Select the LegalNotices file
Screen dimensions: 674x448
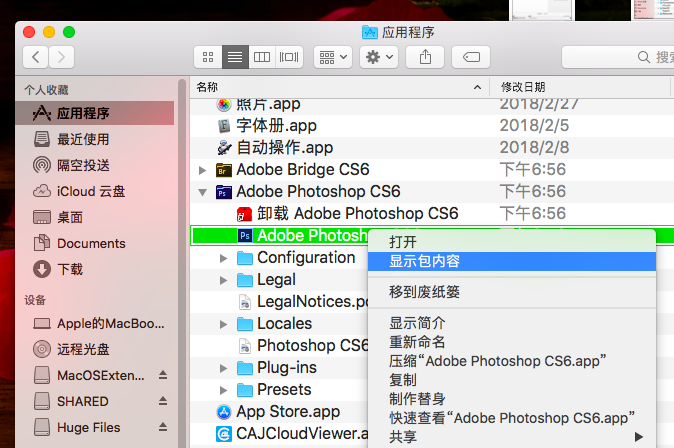click(279, 301)
